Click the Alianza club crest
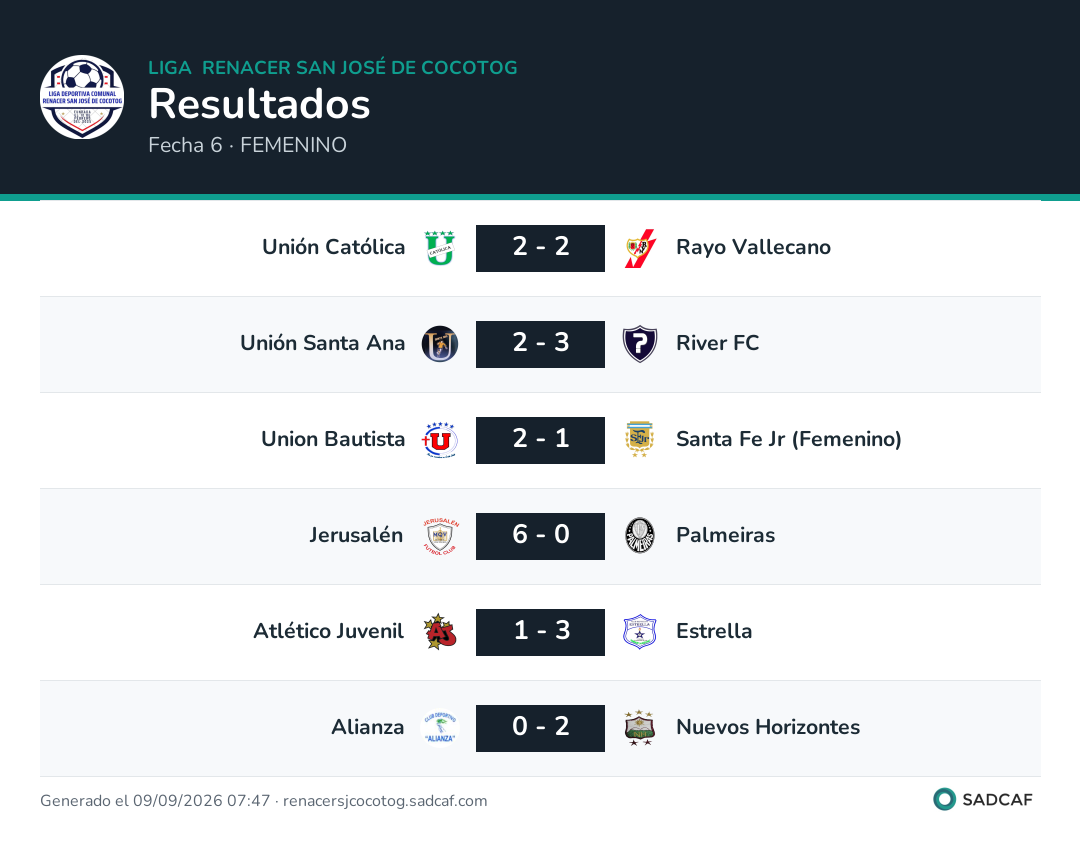Screen dimensions: 1080x852 [439, 728]
